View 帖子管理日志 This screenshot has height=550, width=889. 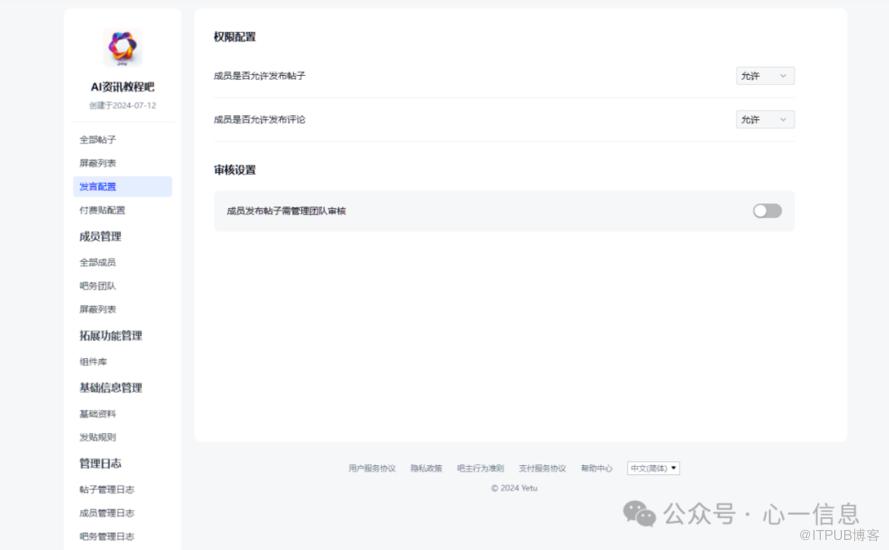click(x=107, y=489)
